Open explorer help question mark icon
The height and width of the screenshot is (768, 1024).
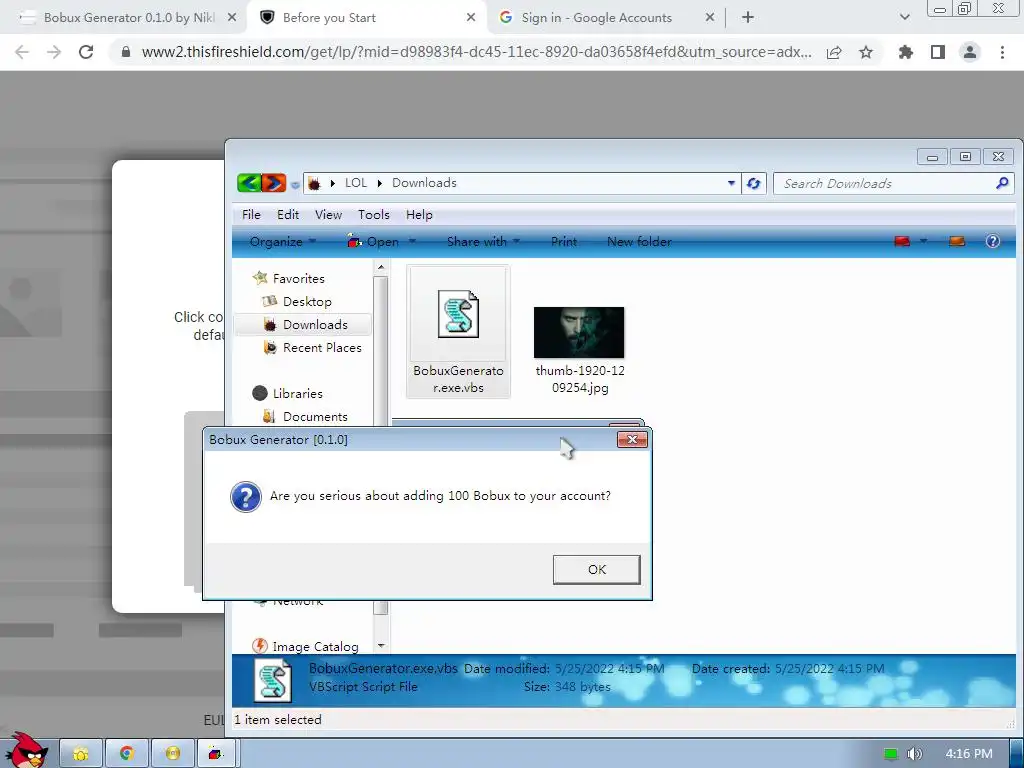tap(993, 242)
